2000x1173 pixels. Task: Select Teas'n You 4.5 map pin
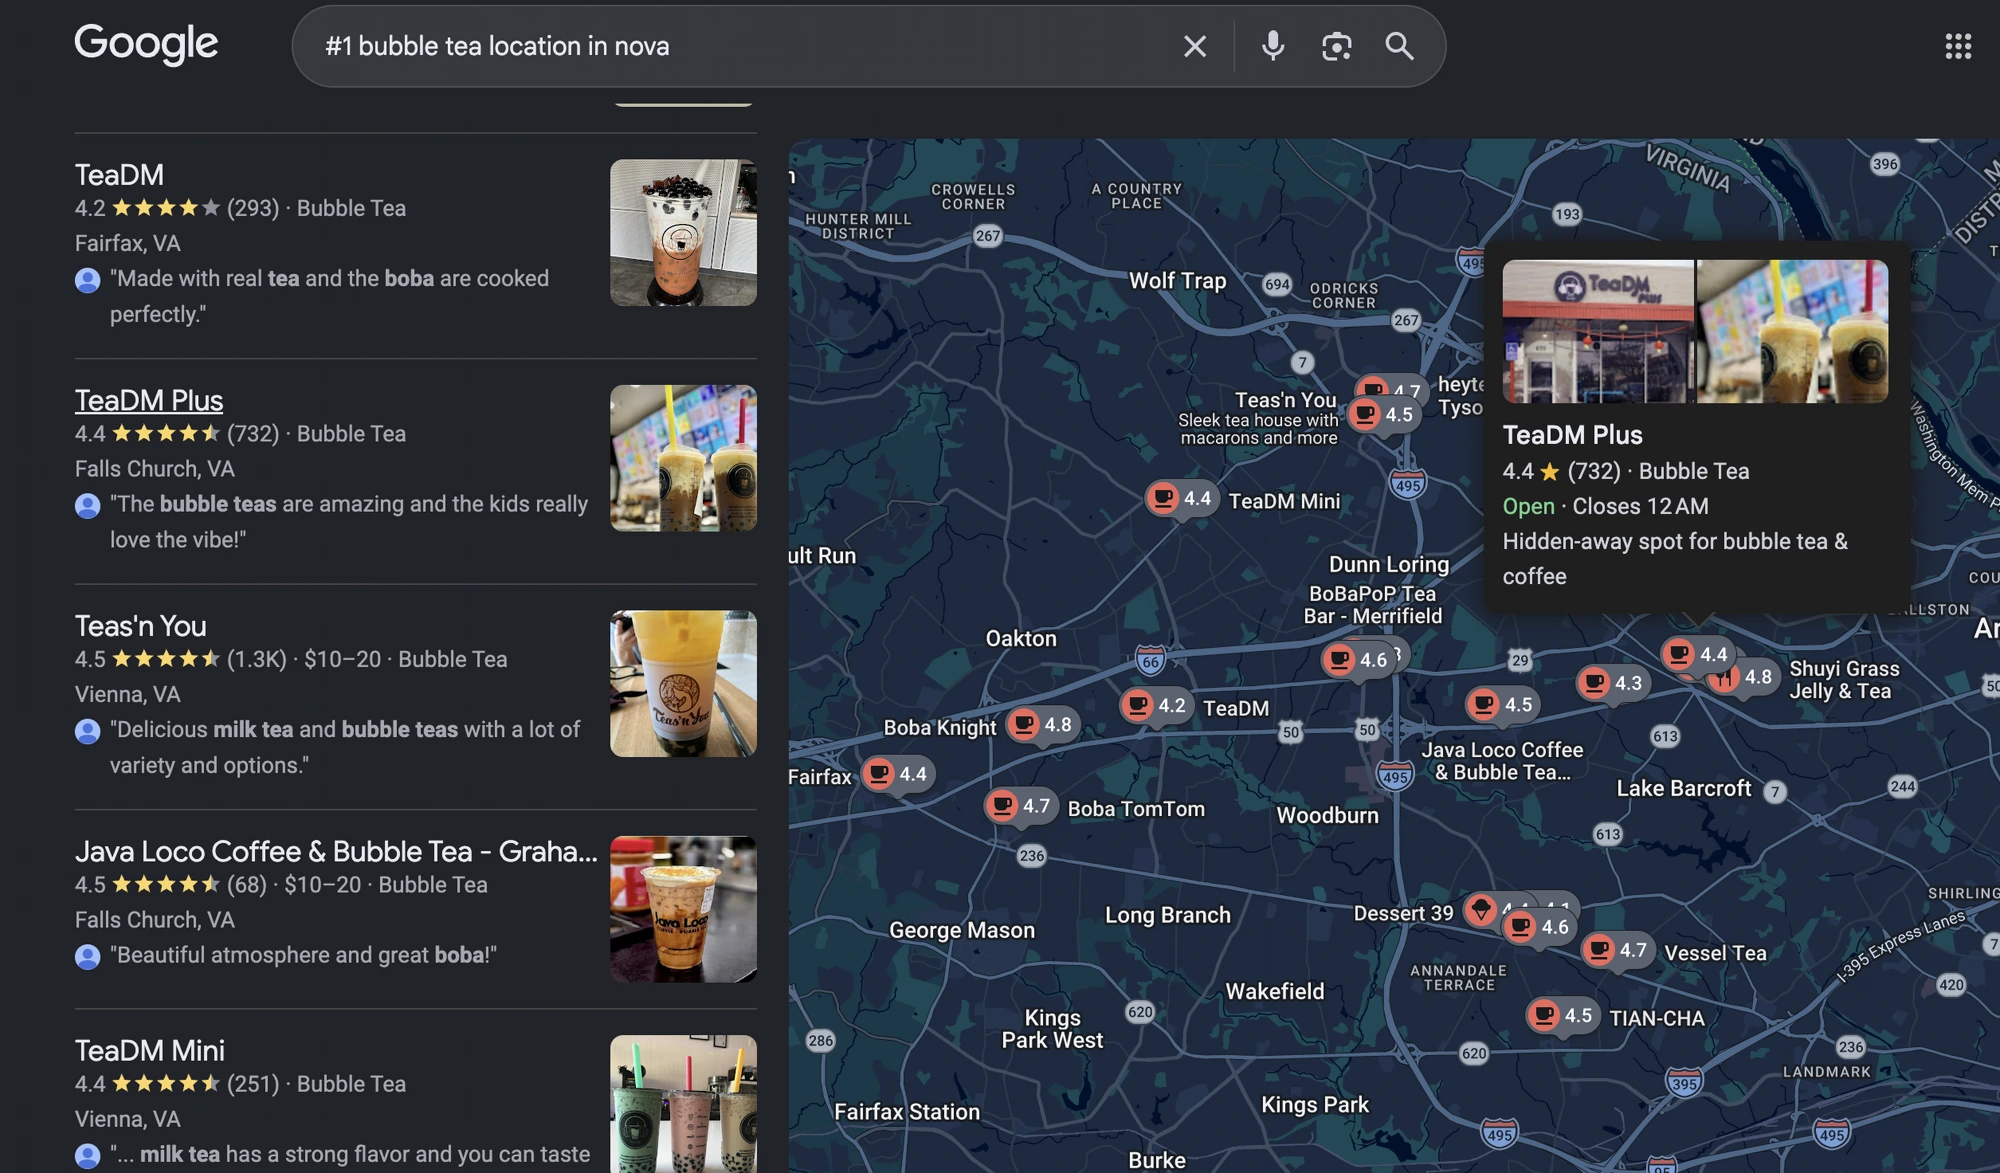click(1383, 414)
